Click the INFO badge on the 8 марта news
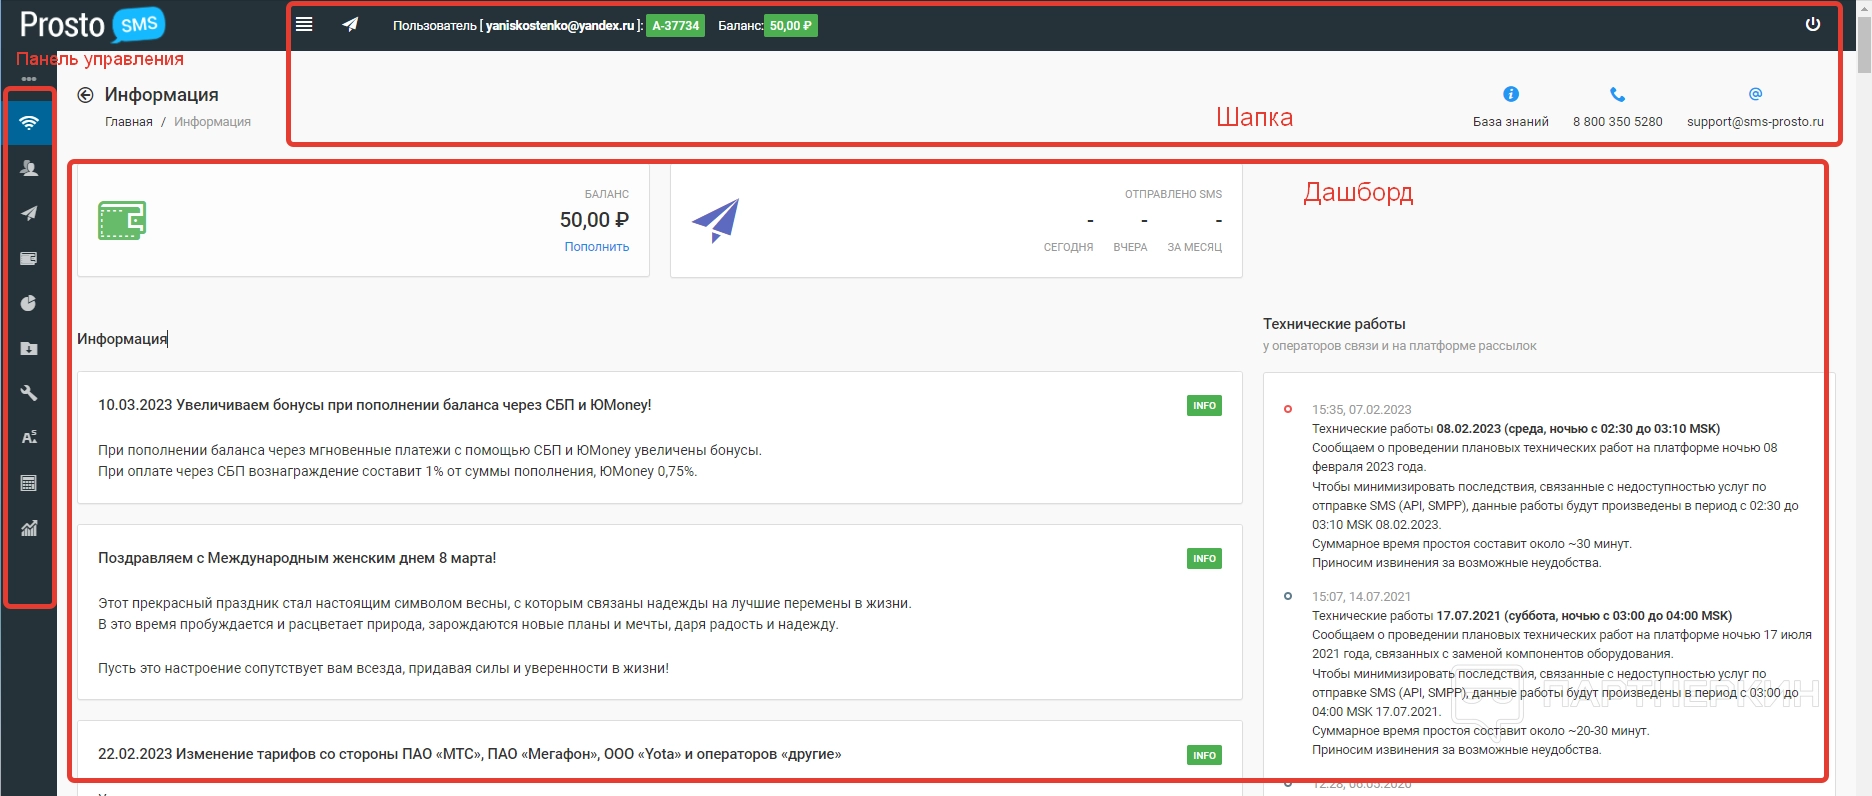 click(x=1204, y=559)
